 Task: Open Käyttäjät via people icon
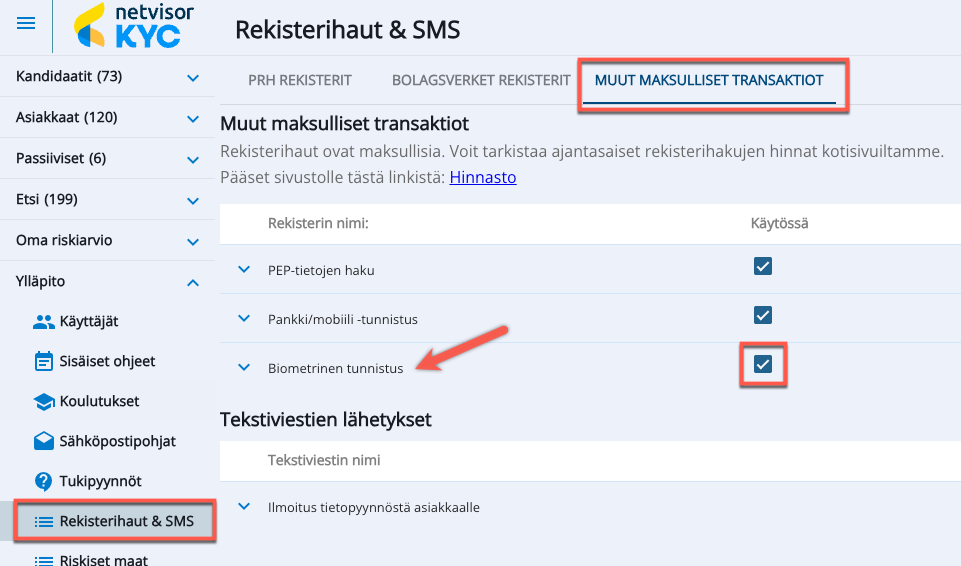tap(43, 322)
